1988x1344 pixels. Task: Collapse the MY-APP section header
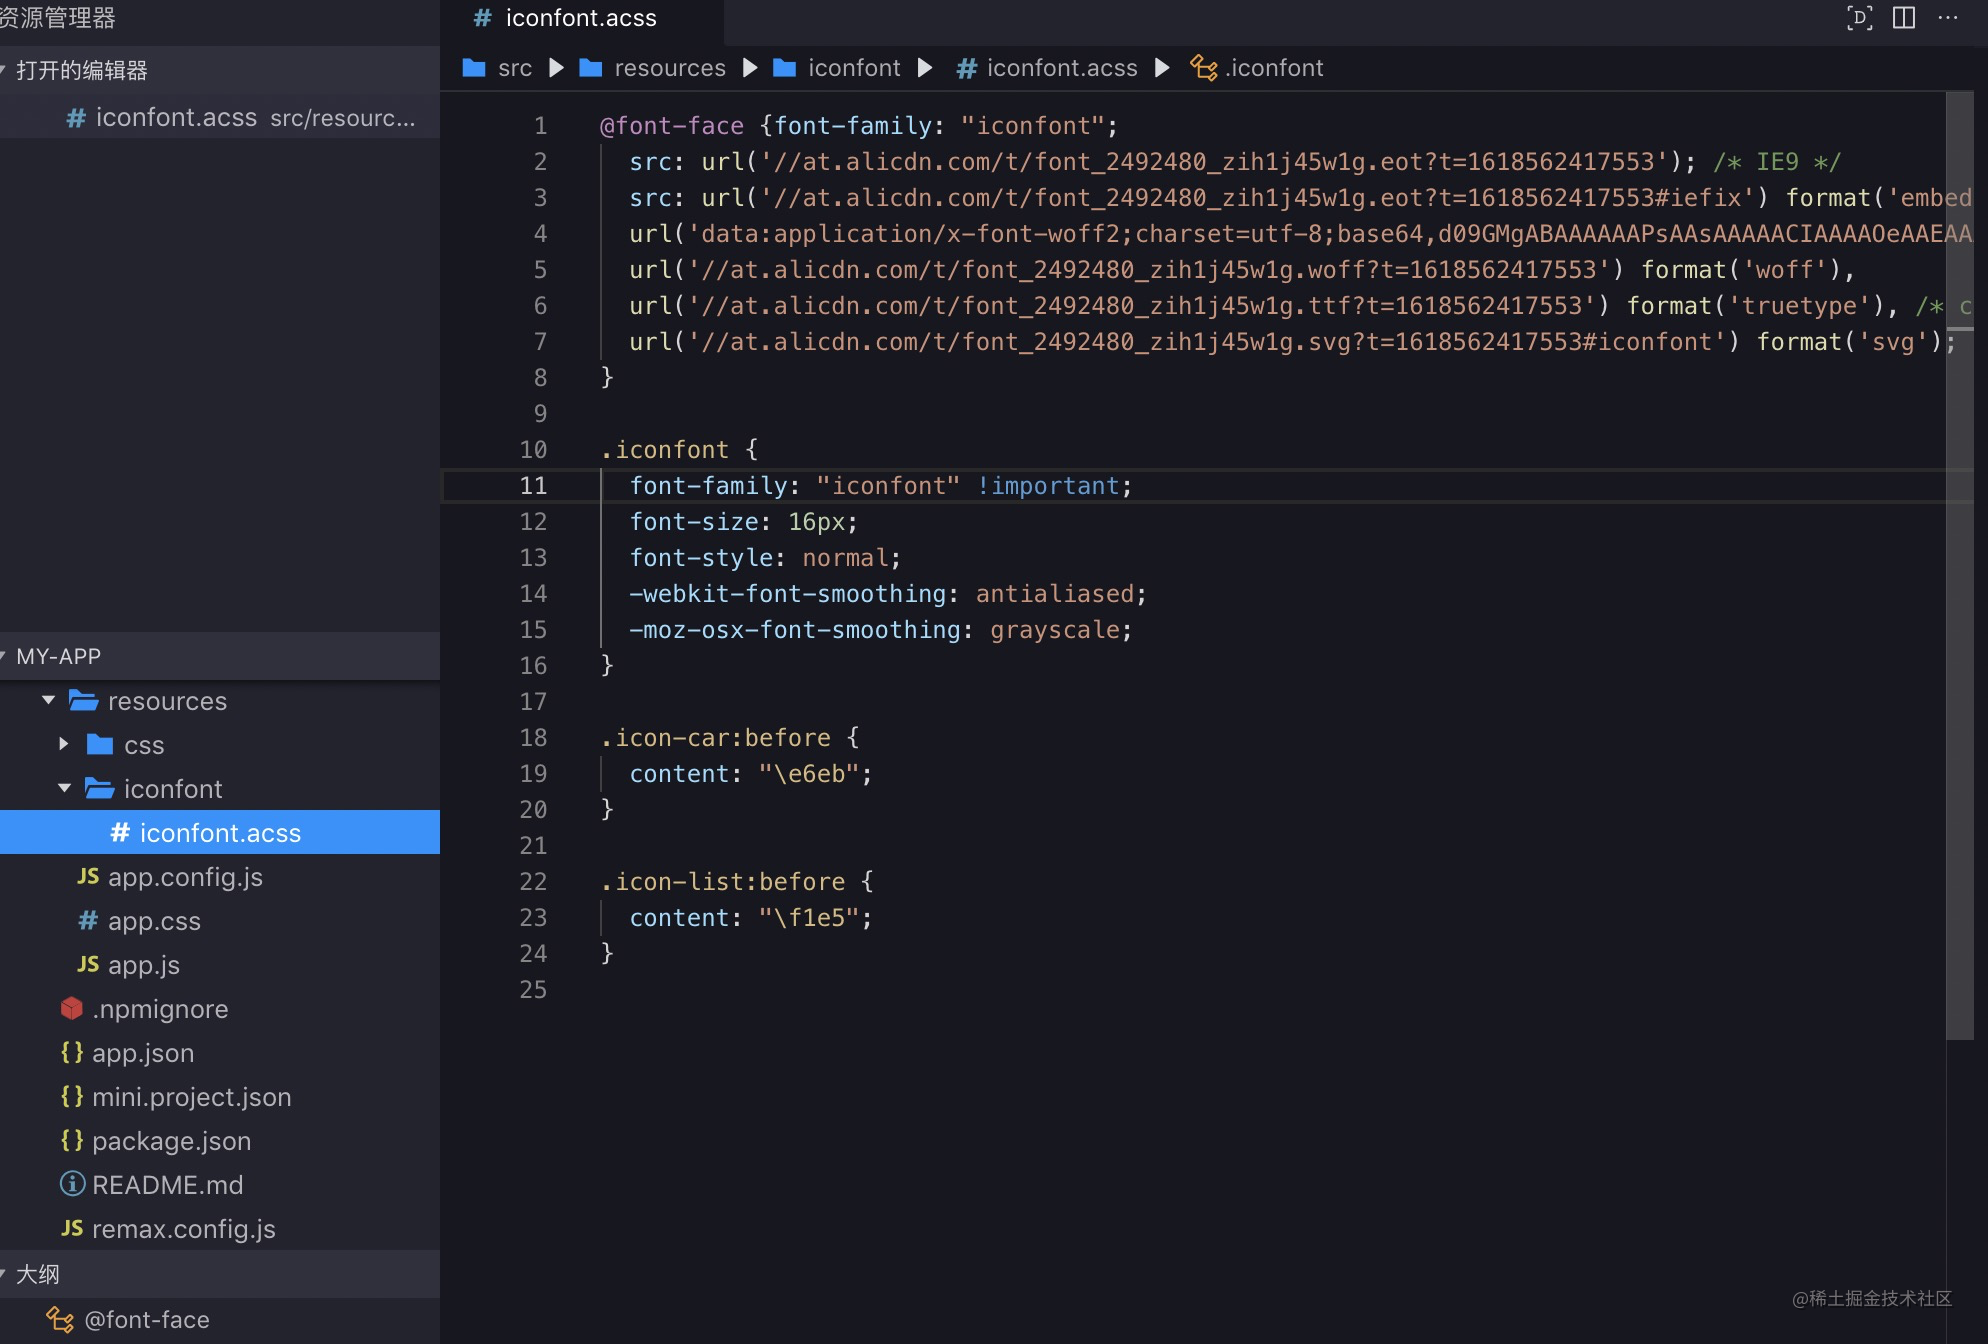(x=58, y=656)
